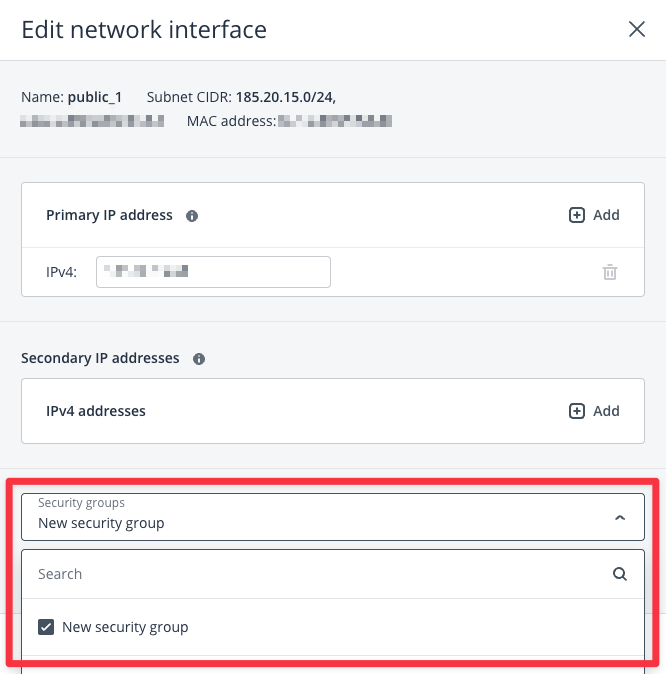Image resolution: width=666 pixels, height=674 pixels.
Task: Select the New security group list option
Action: pyautogui.click(x=125, y=627)
